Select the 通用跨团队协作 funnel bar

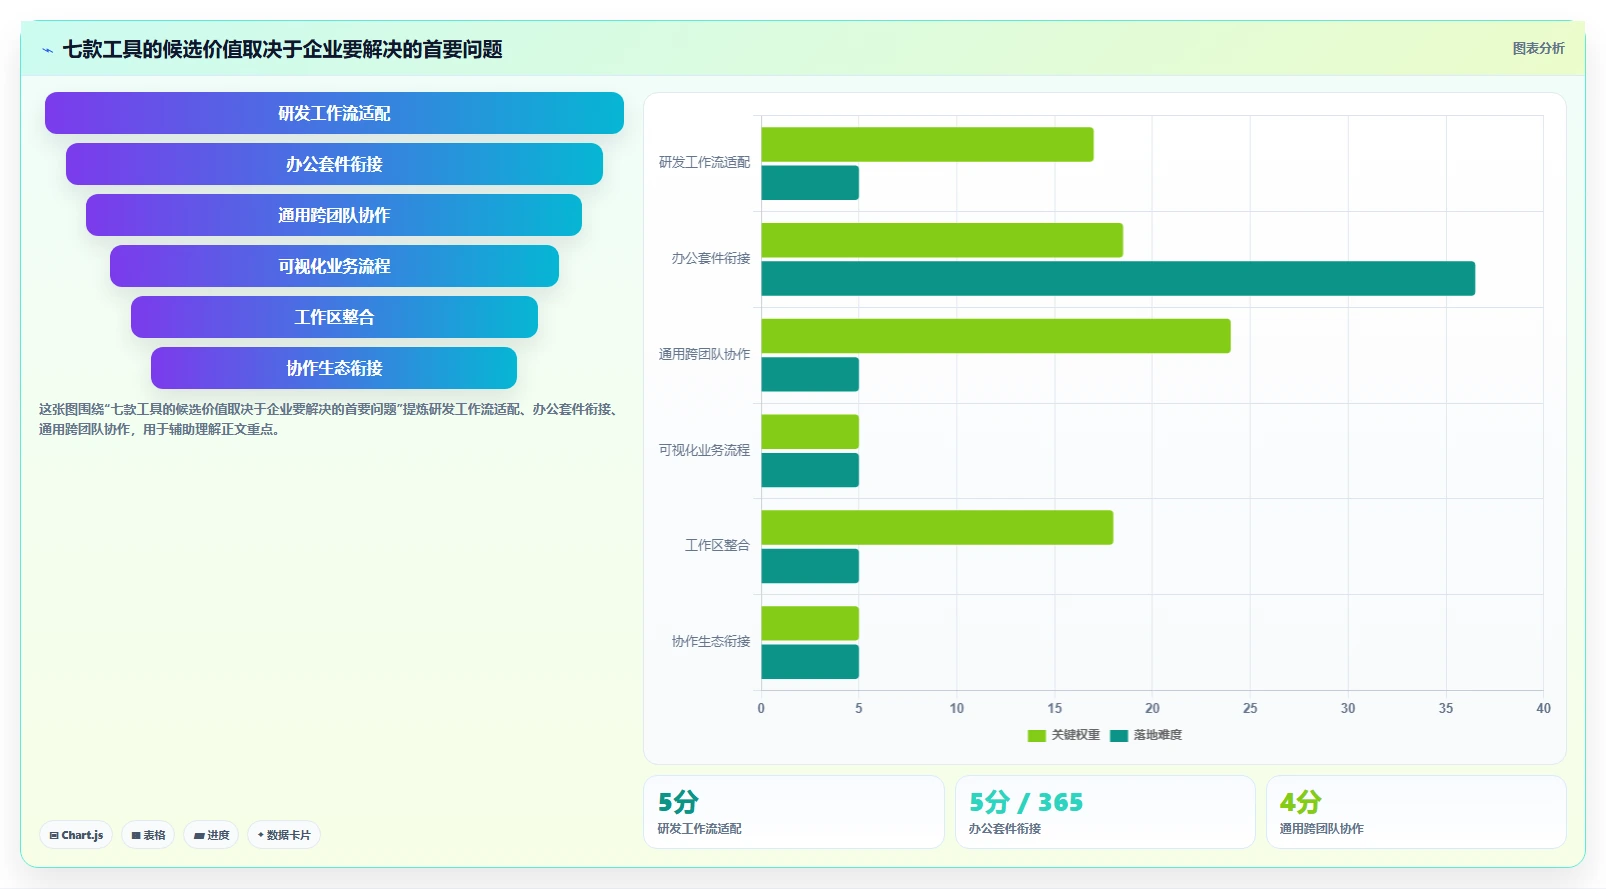click(x=334, y=215)
